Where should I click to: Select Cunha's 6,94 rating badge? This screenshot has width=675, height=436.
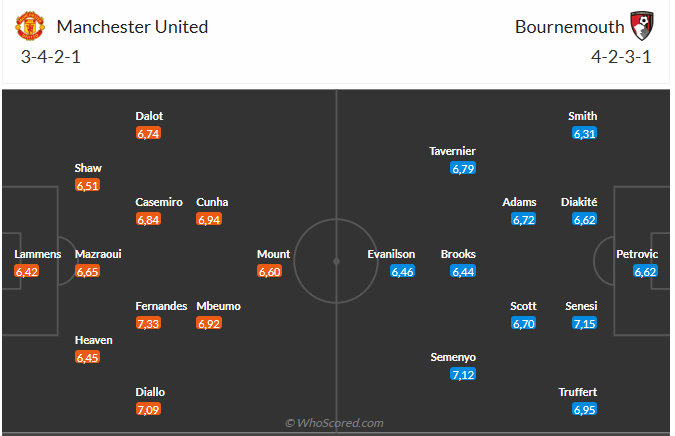click(x=209, y=220)
